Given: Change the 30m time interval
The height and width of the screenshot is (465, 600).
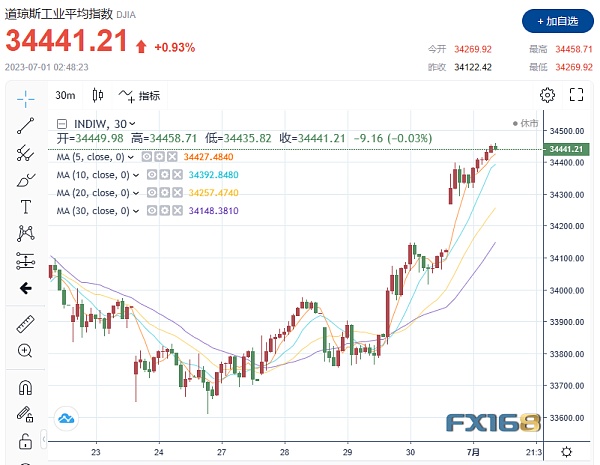Looking at the screenshot, I should tap(65, 95).
